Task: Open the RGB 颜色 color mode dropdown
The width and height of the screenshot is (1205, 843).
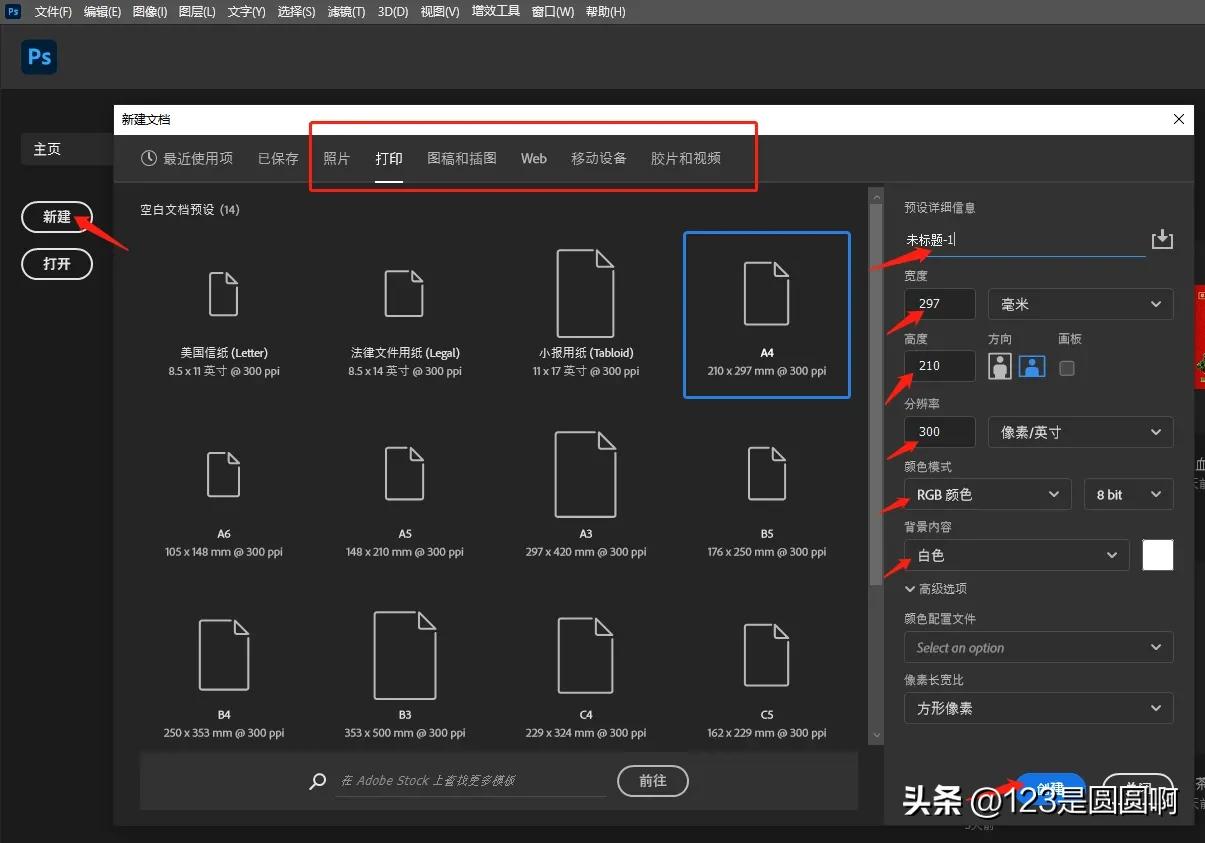Action: point(986,494)
